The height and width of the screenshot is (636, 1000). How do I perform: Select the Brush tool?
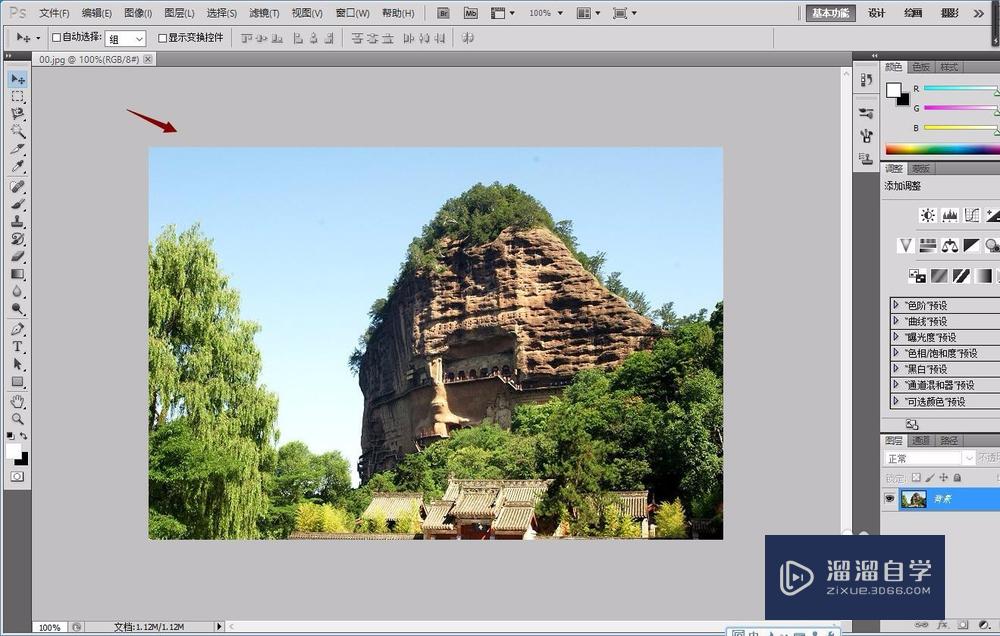pyautogui.click(x=17, y=204)
